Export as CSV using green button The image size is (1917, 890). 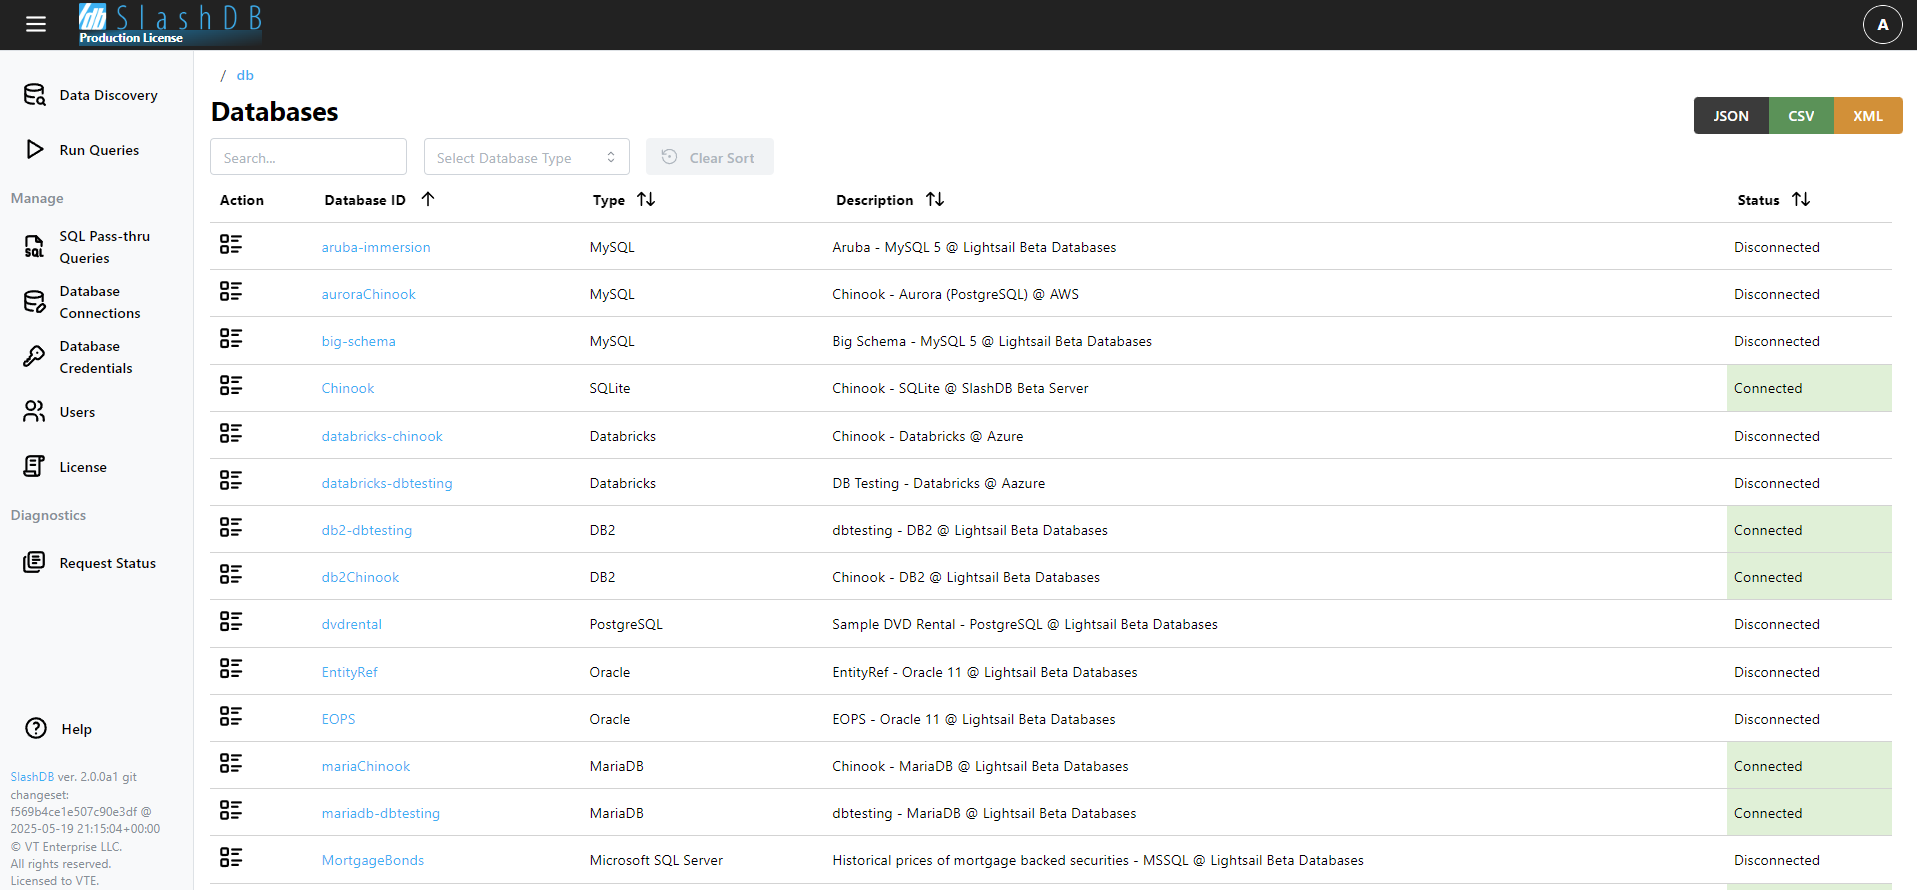[x=1800, y=116]
